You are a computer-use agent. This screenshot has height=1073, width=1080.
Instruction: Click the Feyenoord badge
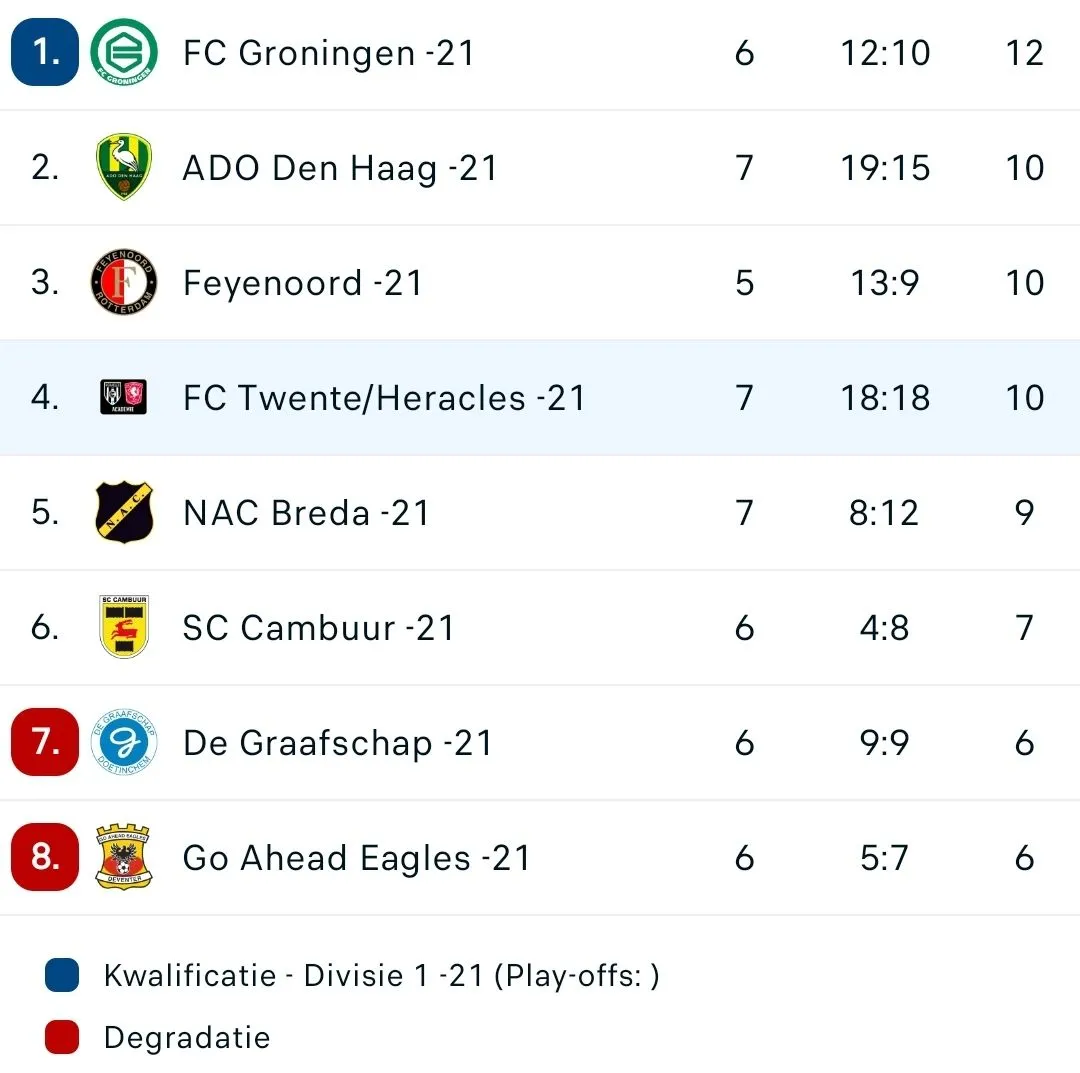click(124, 282)
